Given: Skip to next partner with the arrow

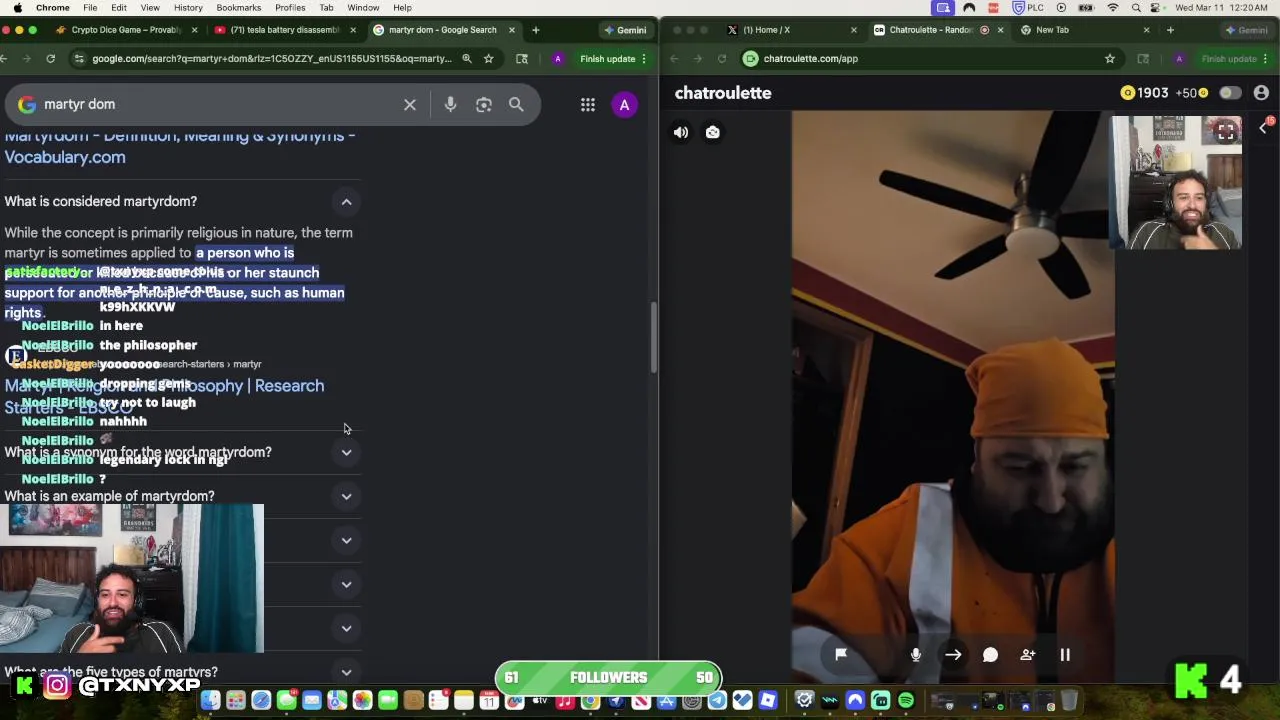Looking at the screenshot, I should pos(953,654).
